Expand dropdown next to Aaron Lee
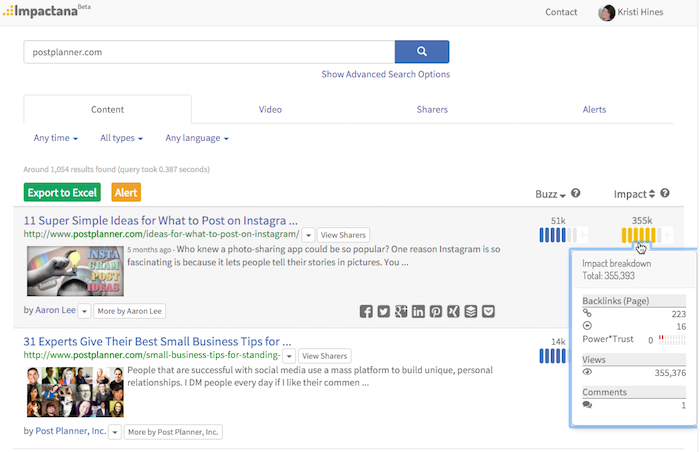 [x=84, y=311]
